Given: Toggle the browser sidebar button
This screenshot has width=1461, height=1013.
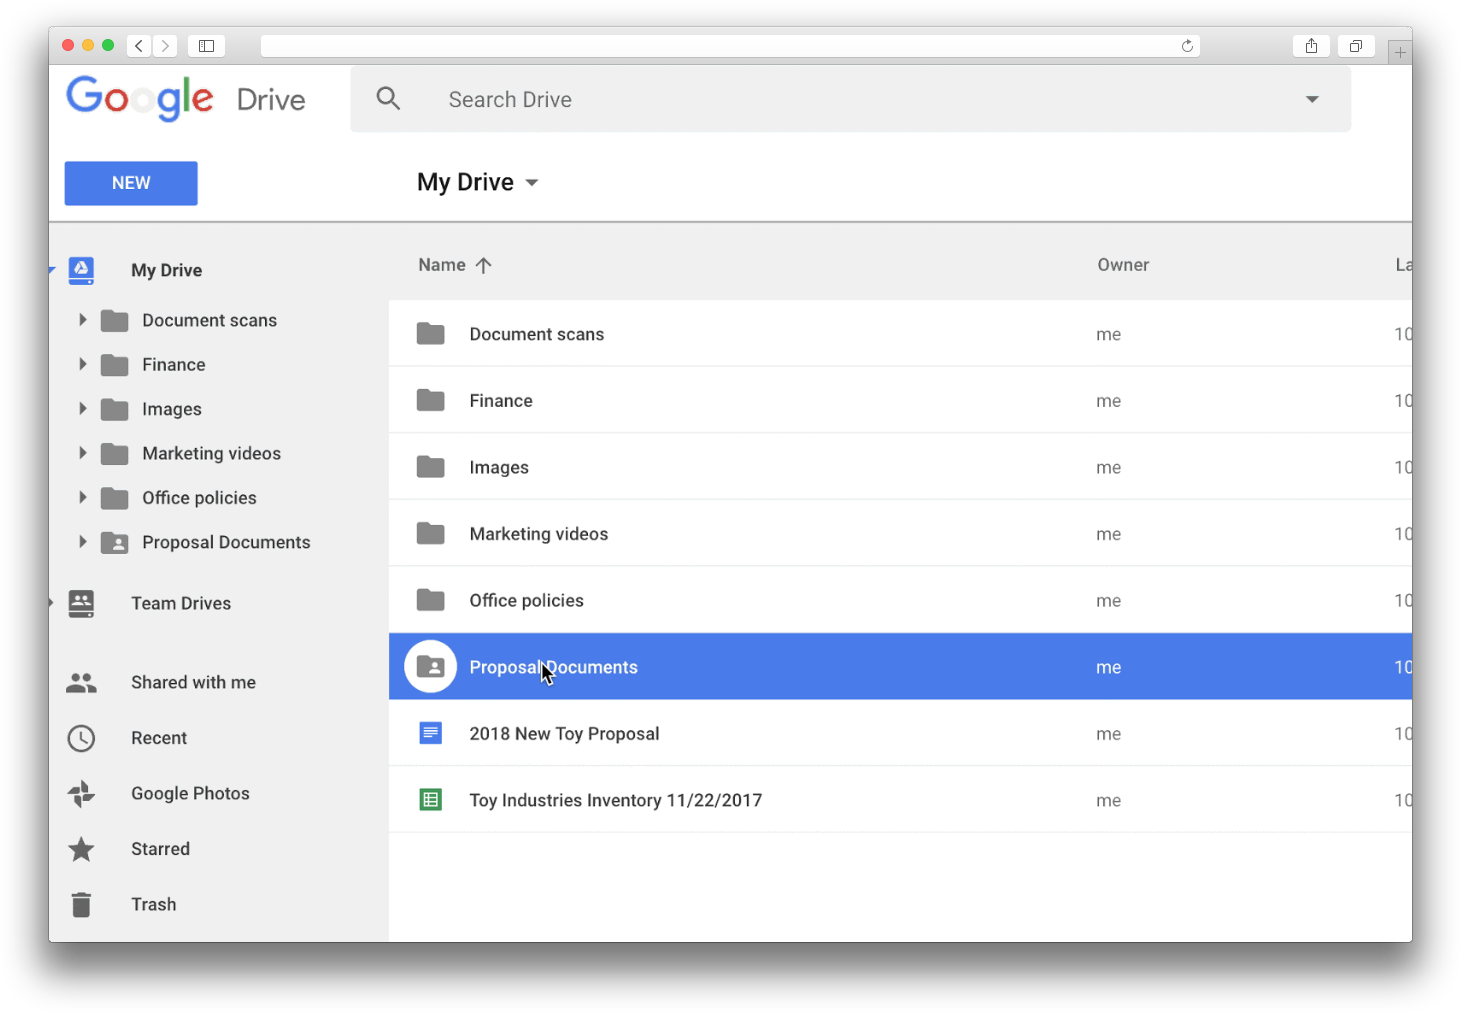Looking at the screenshot, I should point(206,46).
